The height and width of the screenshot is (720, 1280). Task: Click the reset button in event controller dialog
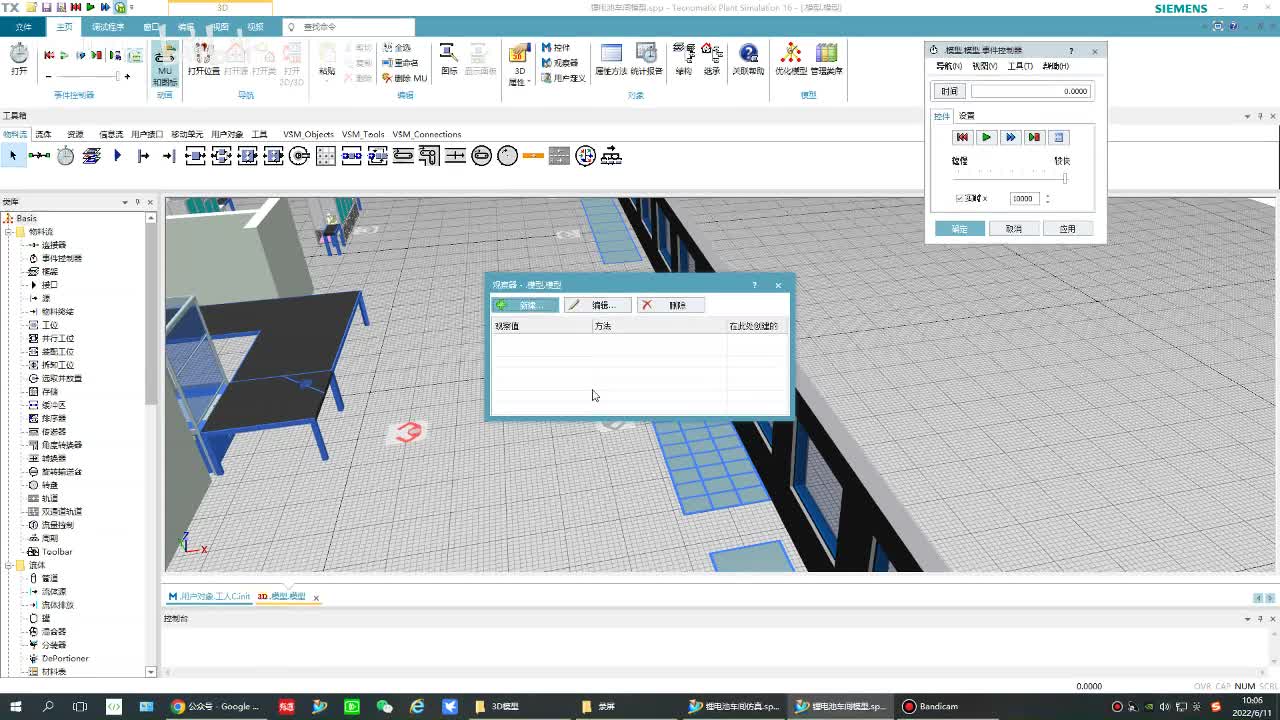pos(962,137)
